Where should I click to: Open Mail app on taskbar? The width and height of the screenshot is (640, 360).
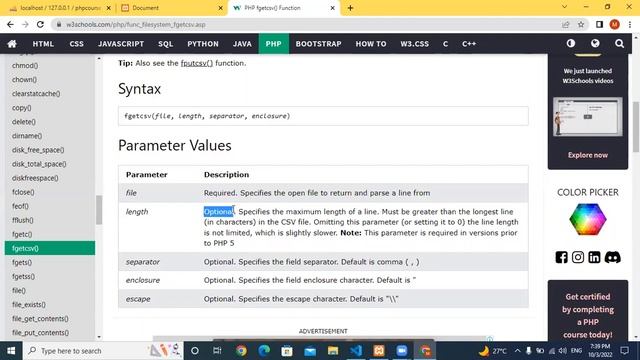310,351
